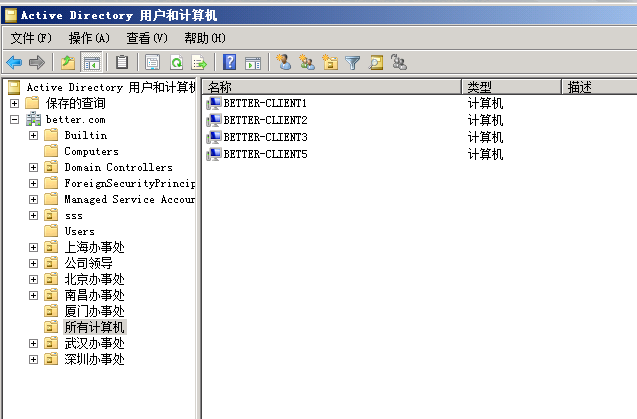Select the 保存的查询 folder label
Viewport: 637px width, 419px height.
pos(76,103)
